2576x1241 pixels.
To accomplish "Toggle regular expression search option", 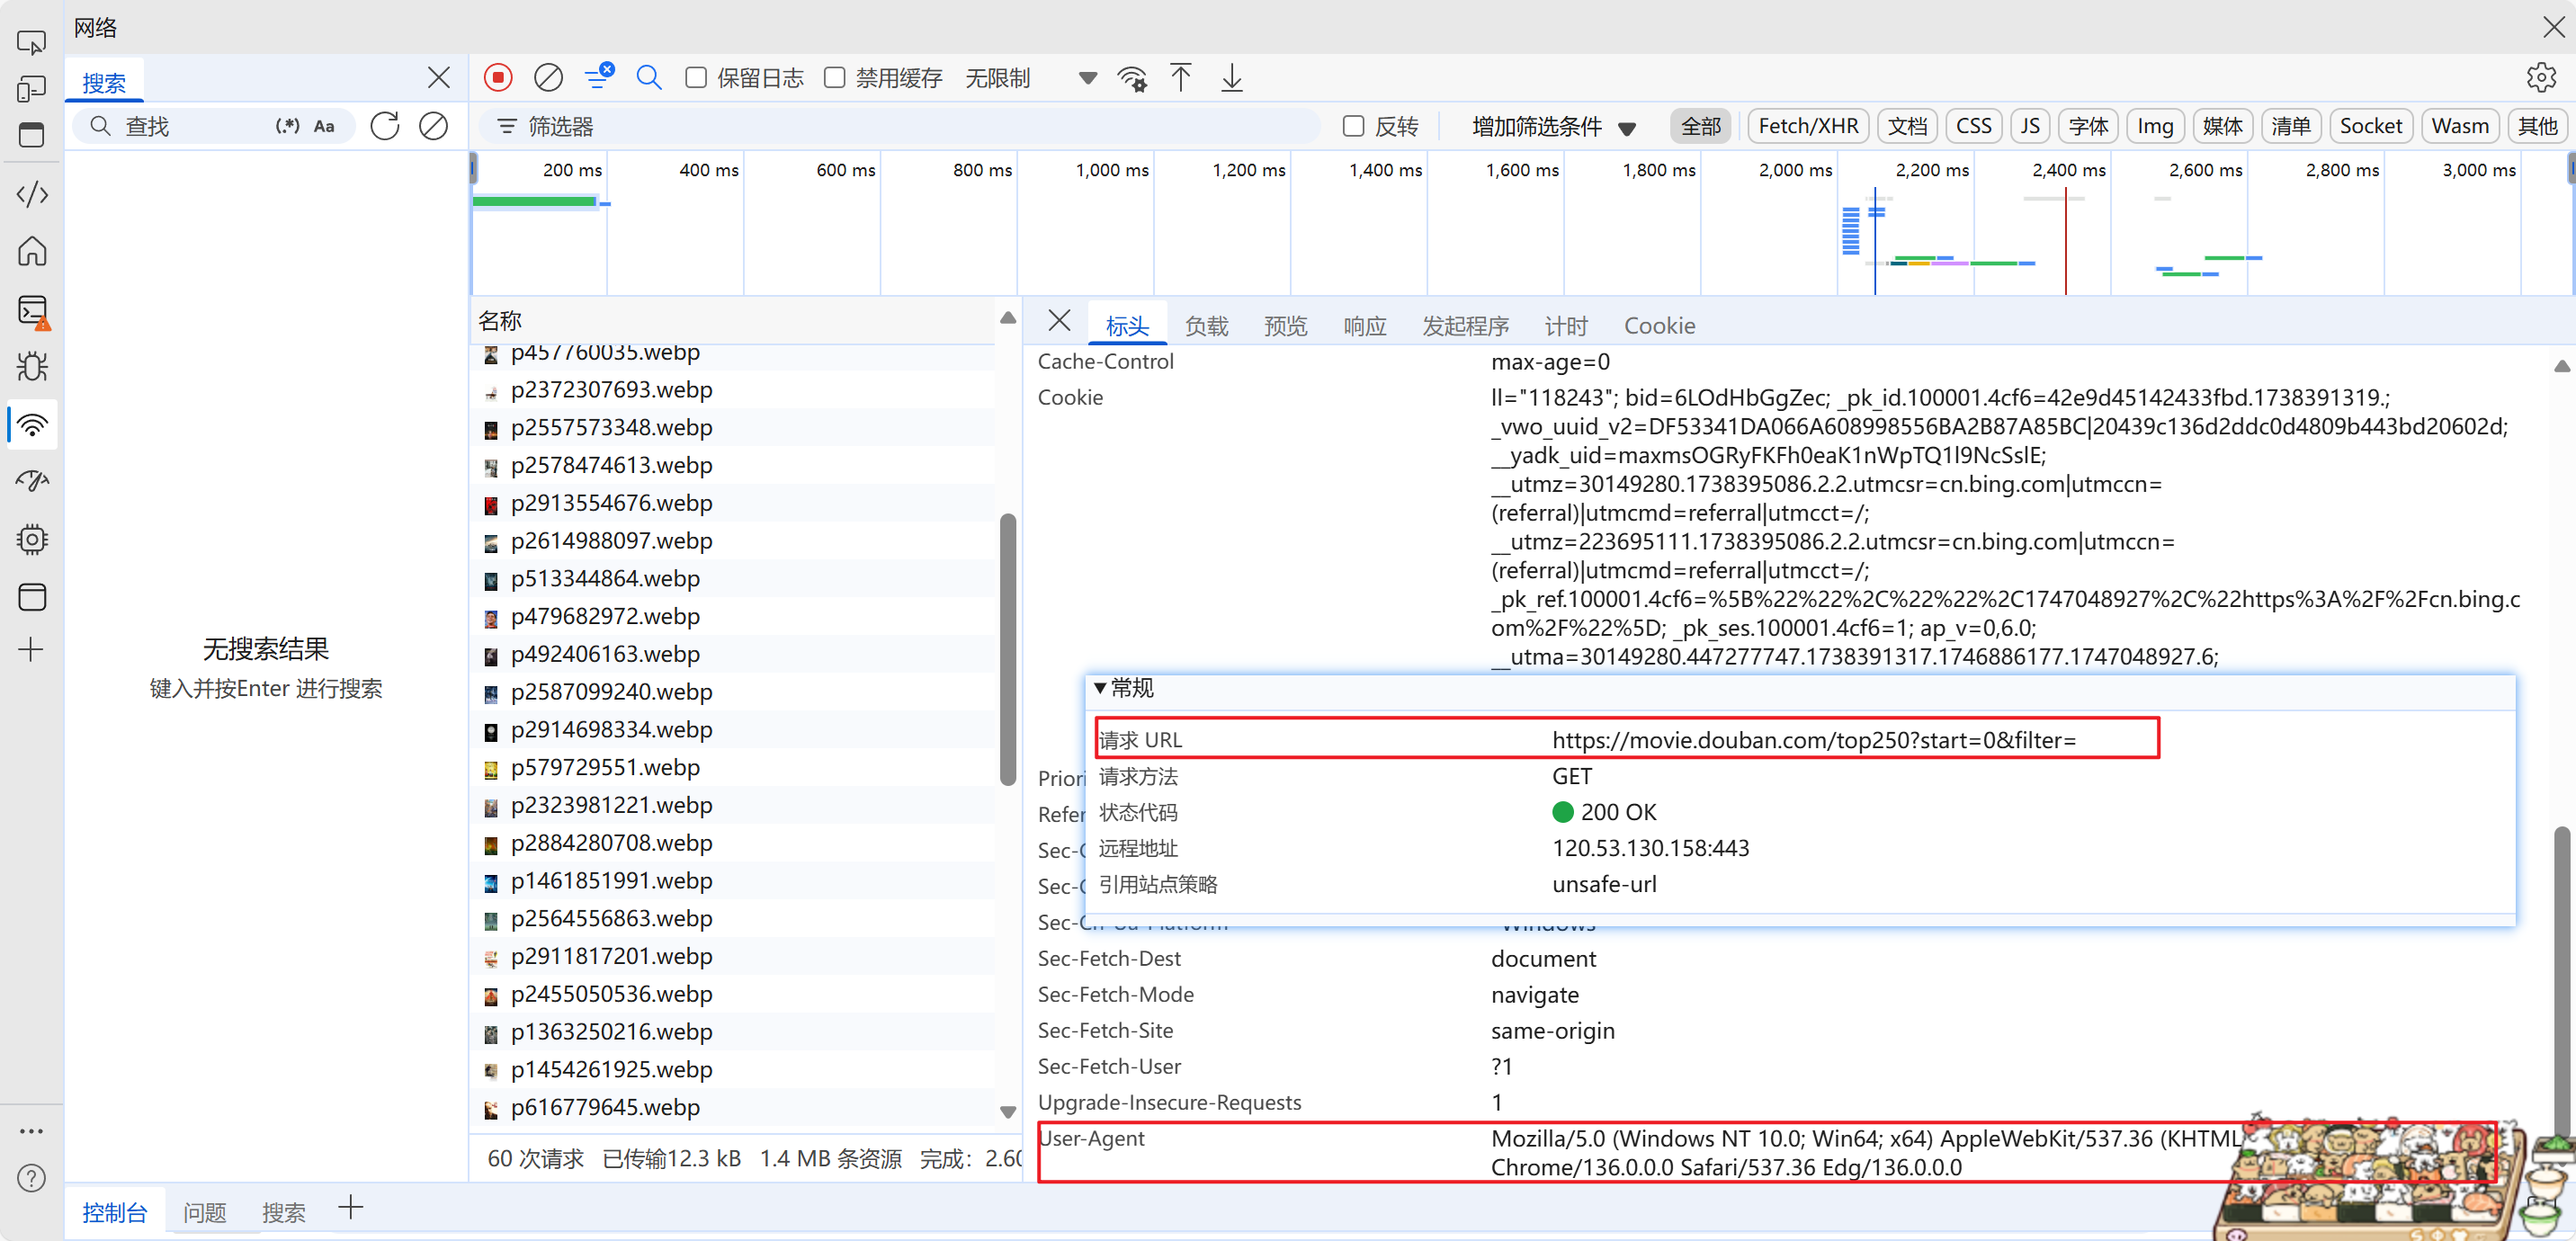I will click(288, 126).
